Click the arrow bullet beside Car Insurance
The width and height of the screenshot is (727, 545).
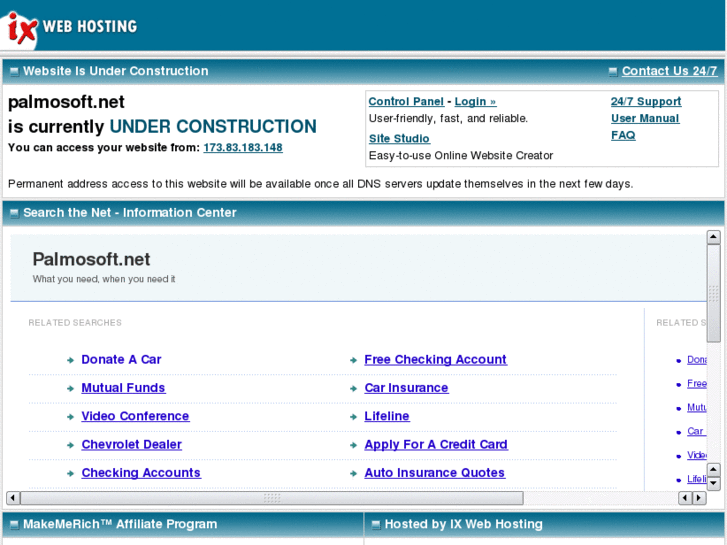click(353, 389)
